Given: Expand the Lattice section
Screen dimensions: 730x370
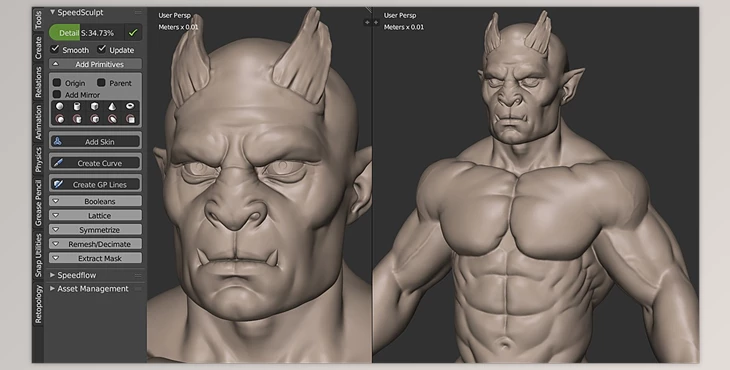Looking at the screenshot, I should pos(95,215).
